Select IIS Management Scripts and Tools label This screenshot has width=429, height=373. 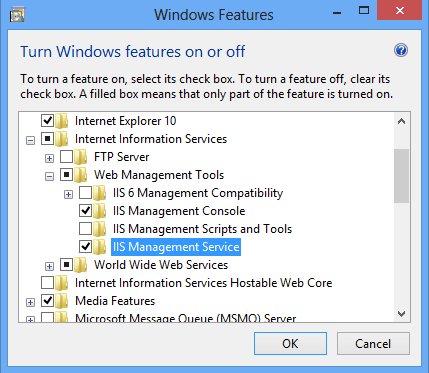(203, 229)
